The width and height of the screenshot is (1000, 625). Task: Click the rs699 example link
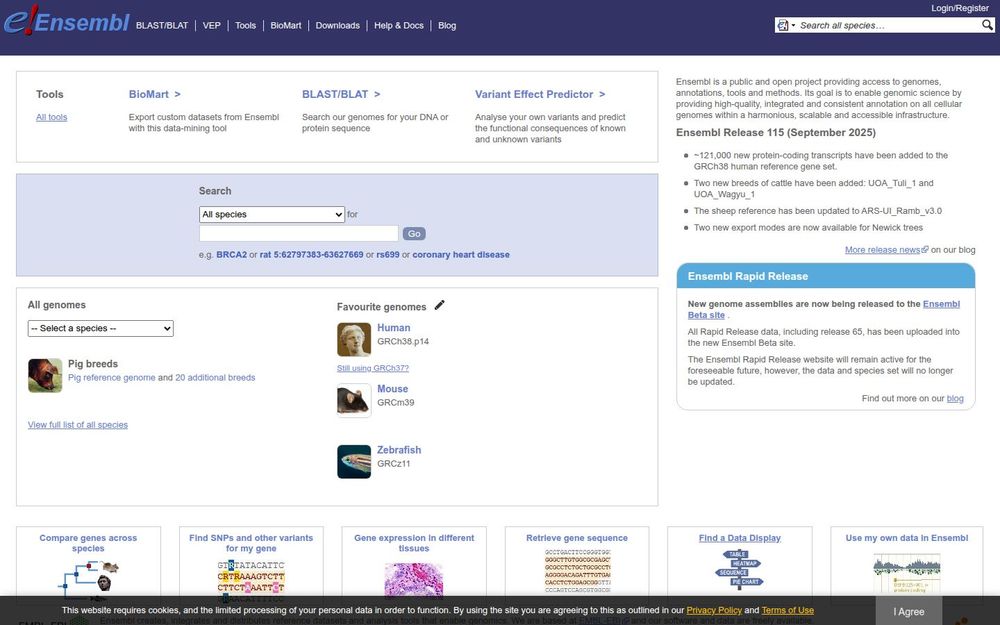click(x=388, y=254)
